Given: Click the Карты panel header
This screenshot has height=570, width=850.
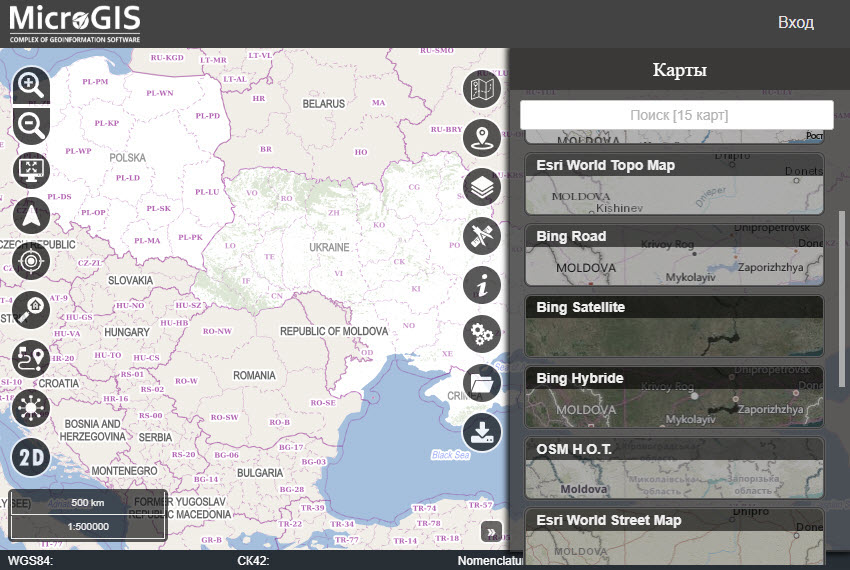Looking at the screenshot, I should coord(679,70).
